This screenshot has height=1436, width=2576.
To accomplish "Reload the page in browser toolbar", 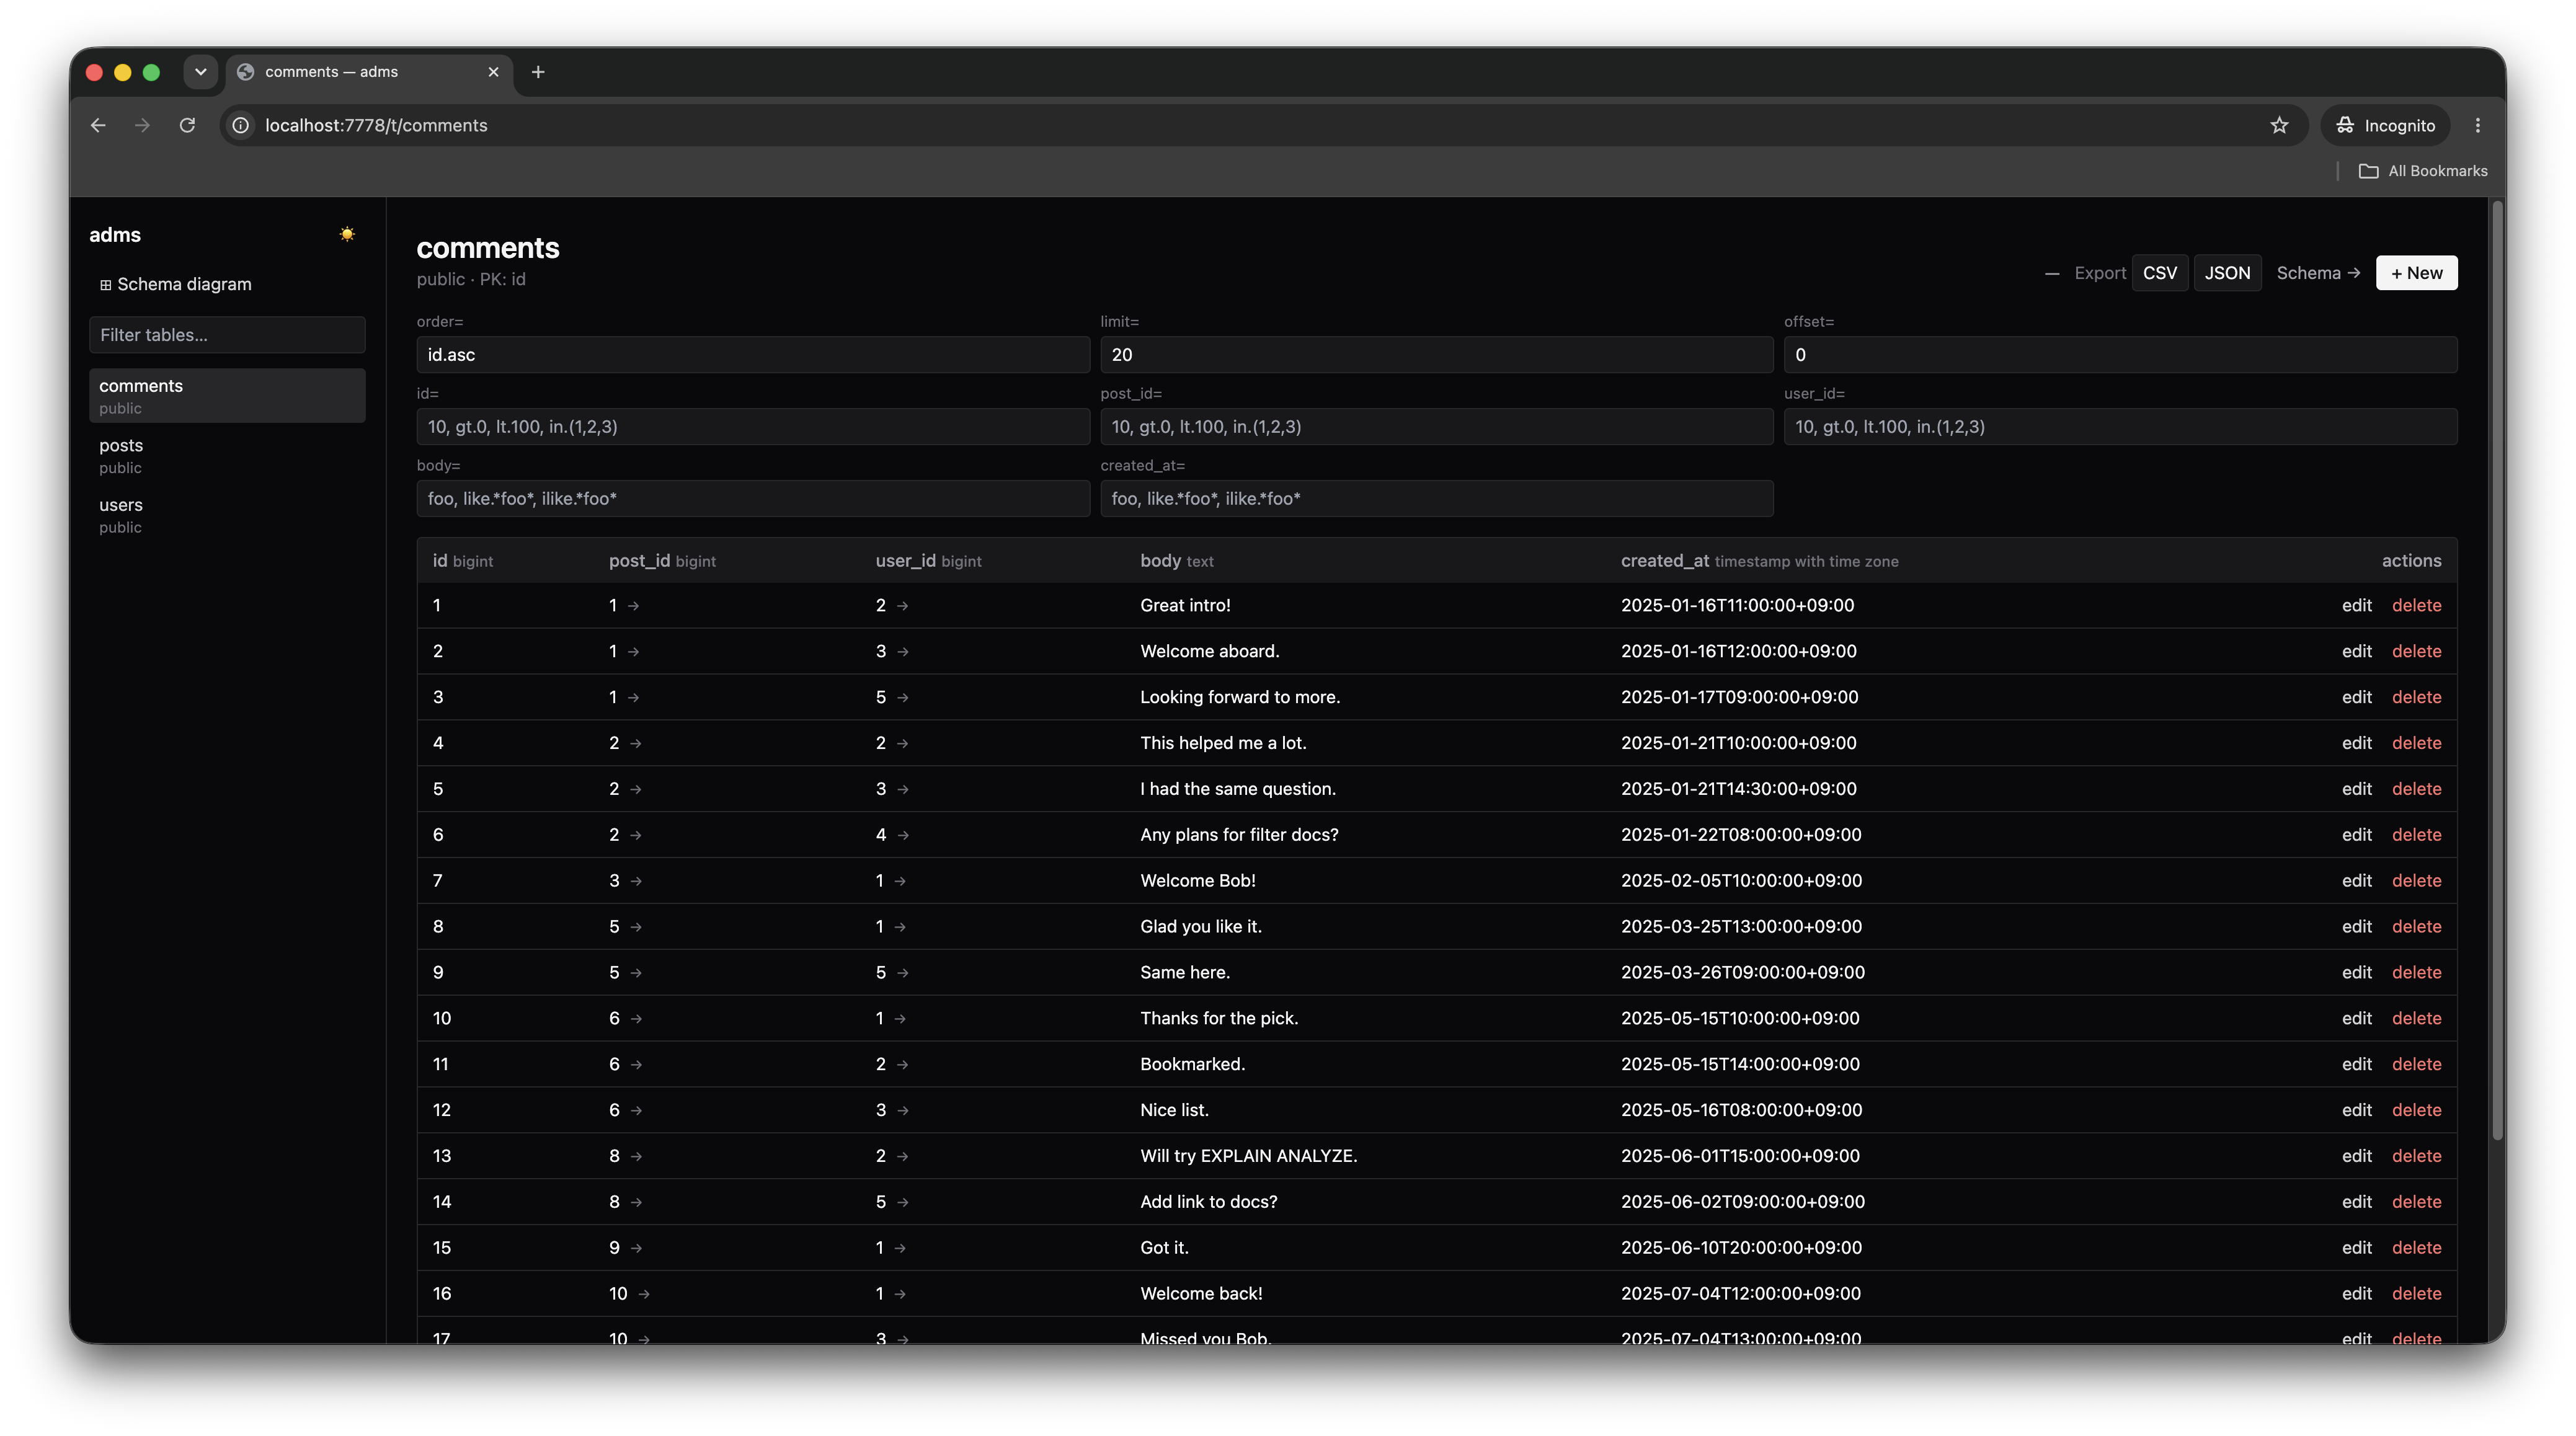I will (x=187, y=125).
